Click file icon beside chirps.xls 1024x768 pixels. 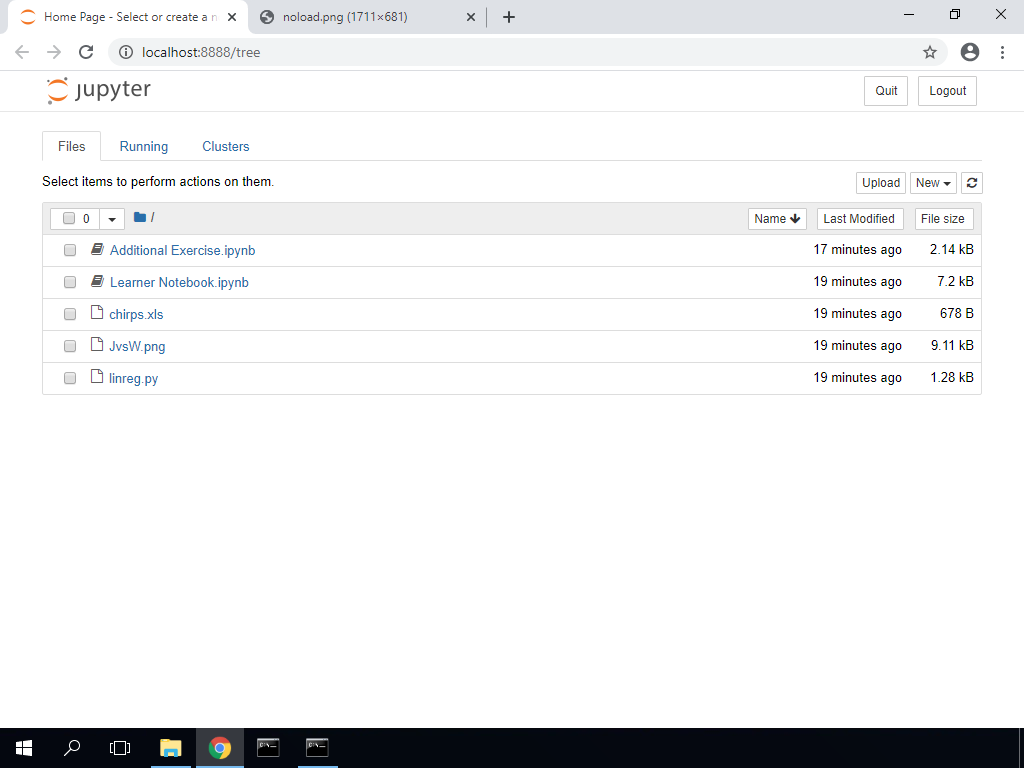click(97, 312)
